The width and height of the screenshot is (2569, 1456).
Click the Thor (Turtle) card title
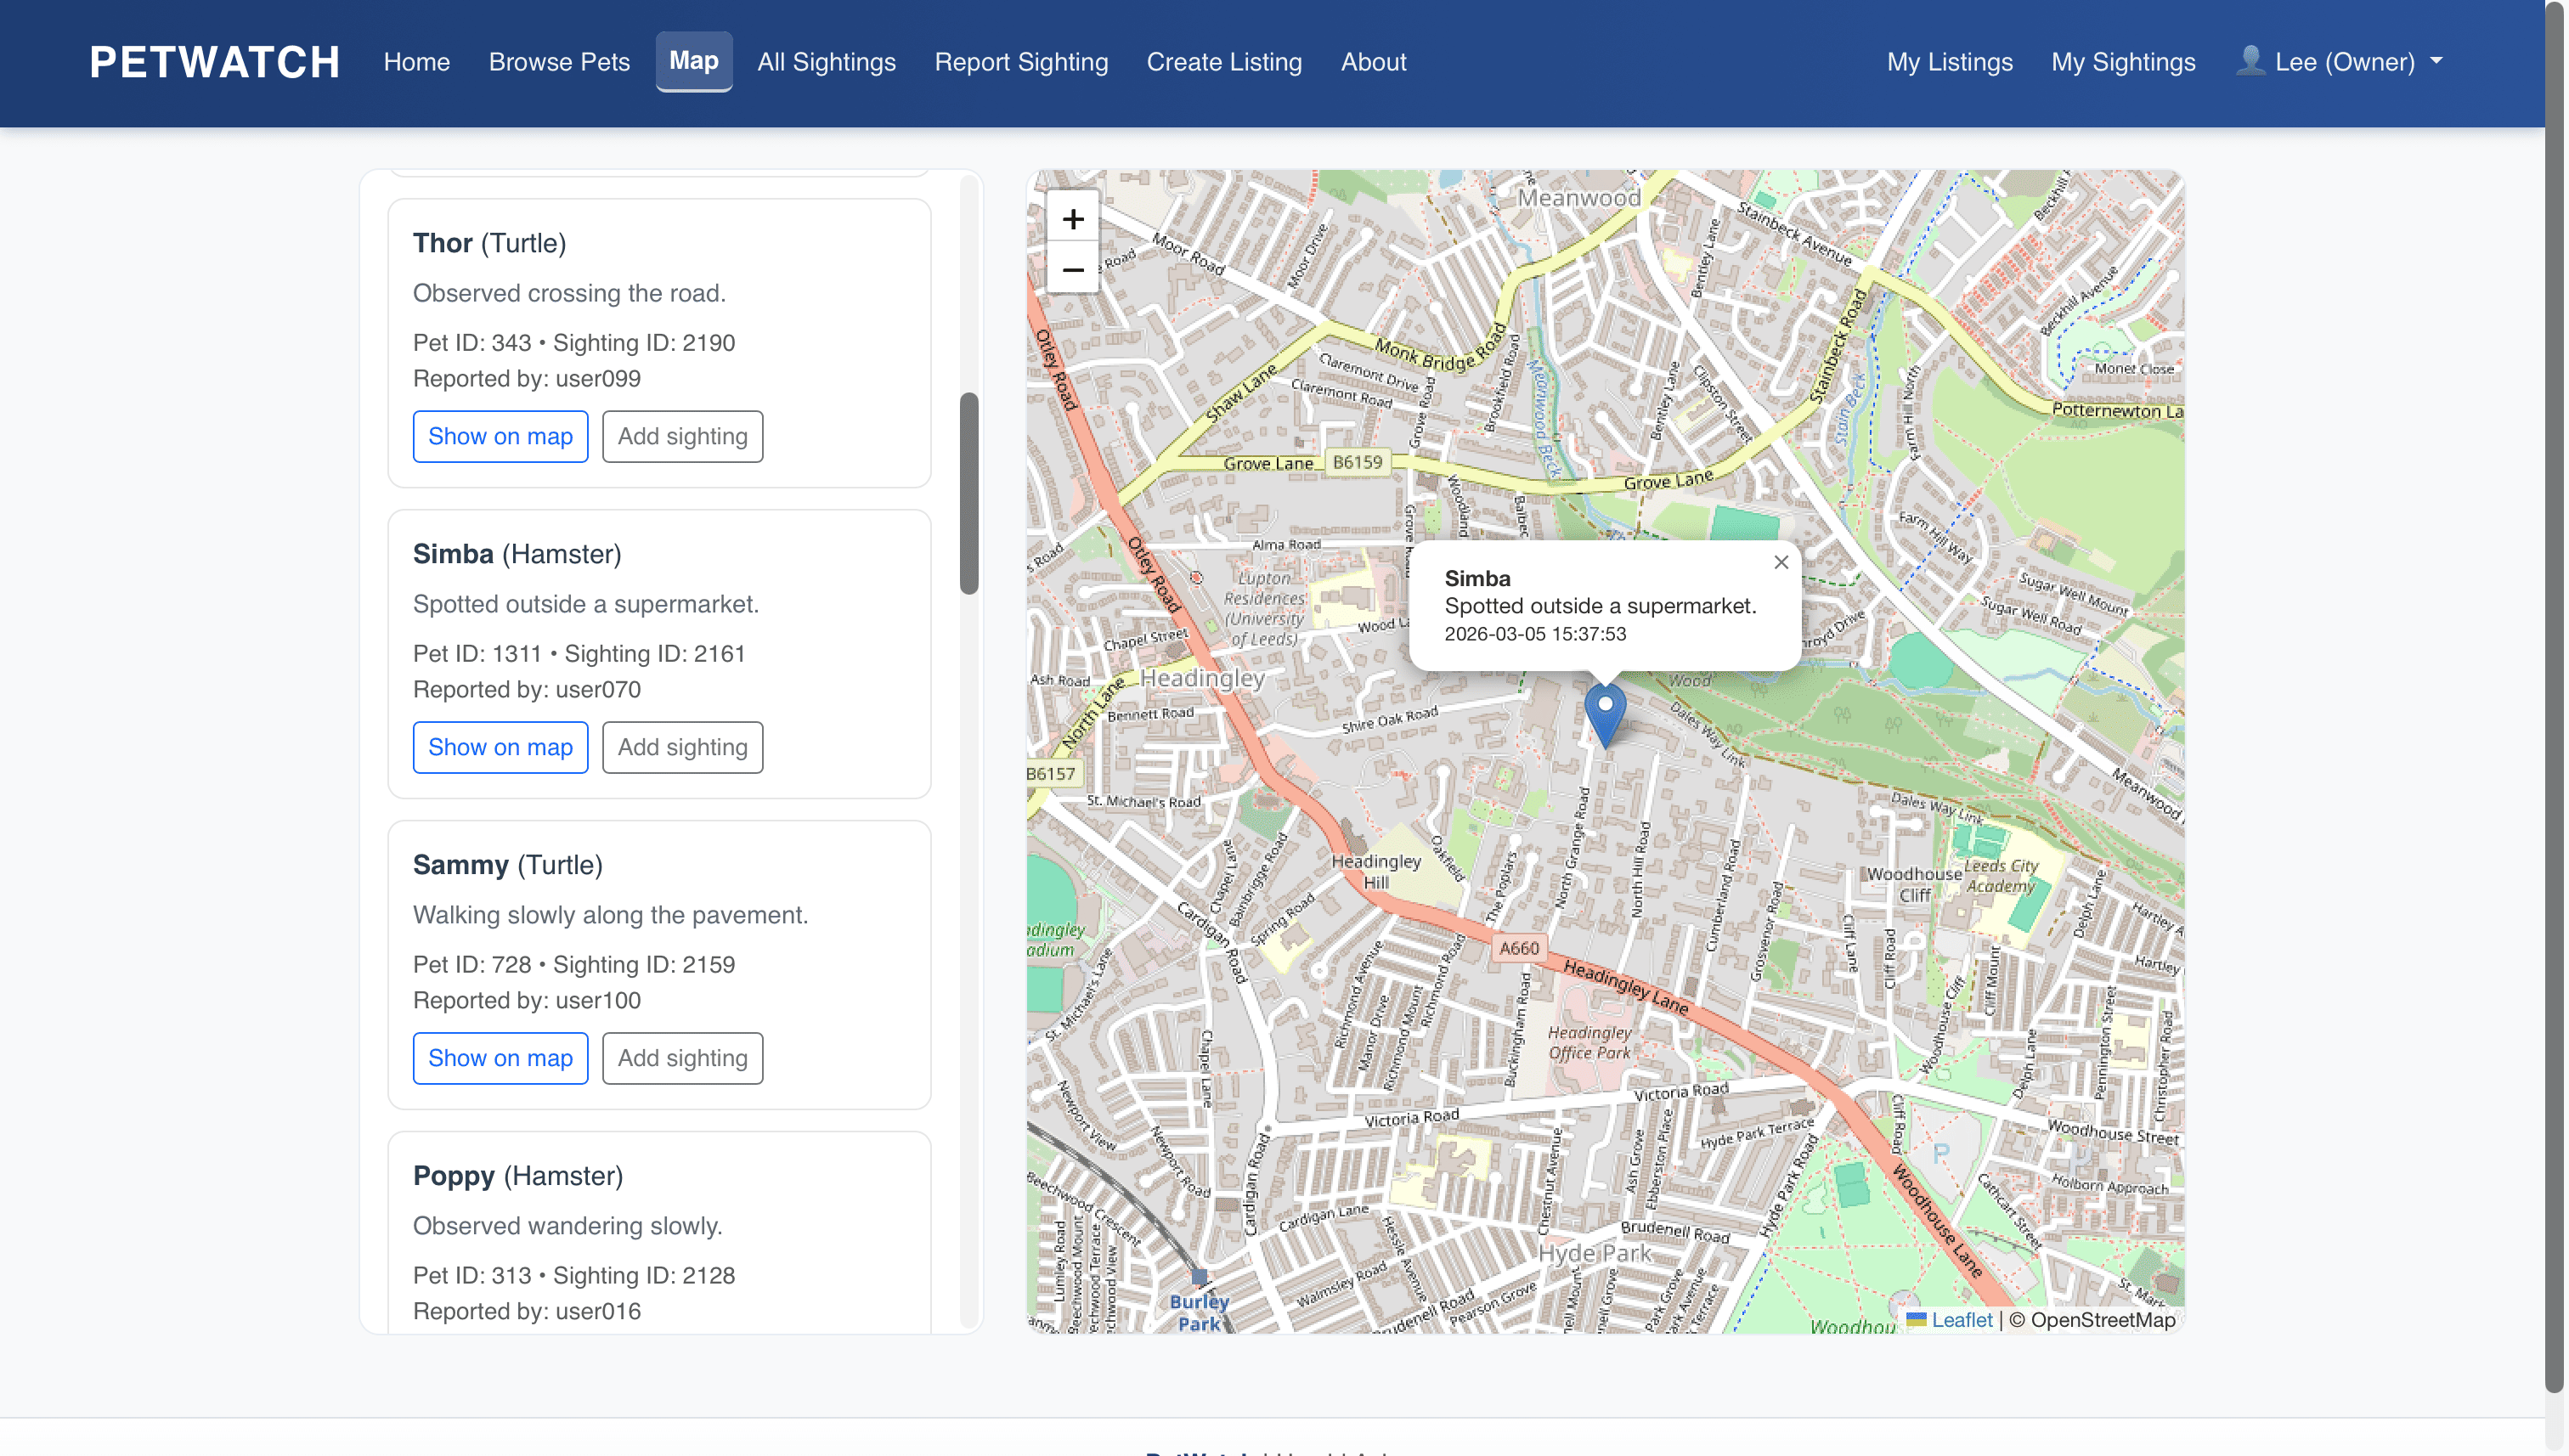pos(489,243)
